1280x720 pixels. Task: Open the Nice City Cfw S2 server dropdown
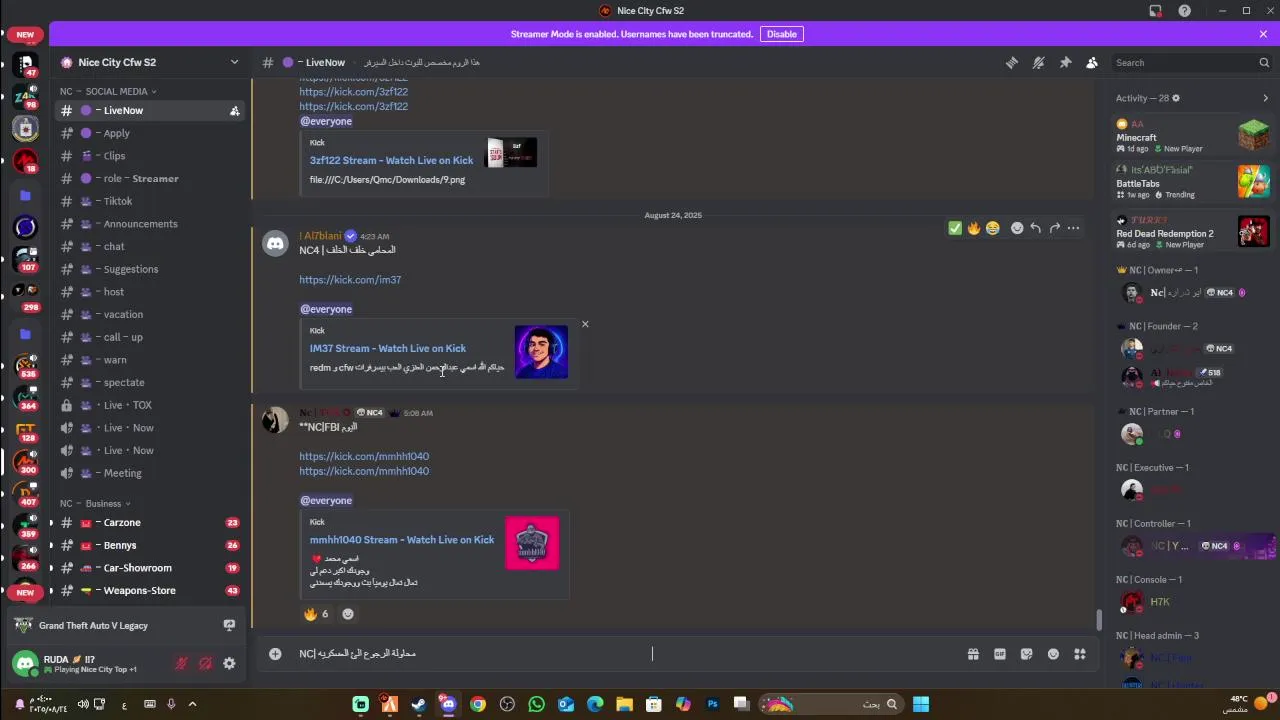pos(150,62)
